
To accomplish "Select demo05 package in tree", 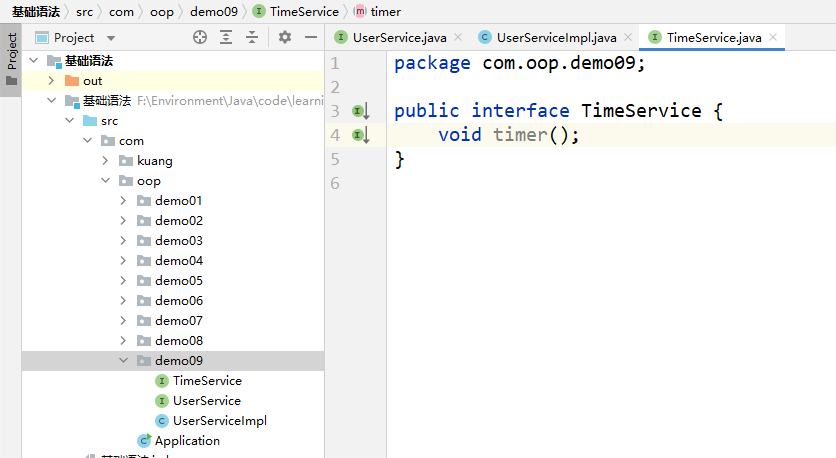I will point(173,280).
